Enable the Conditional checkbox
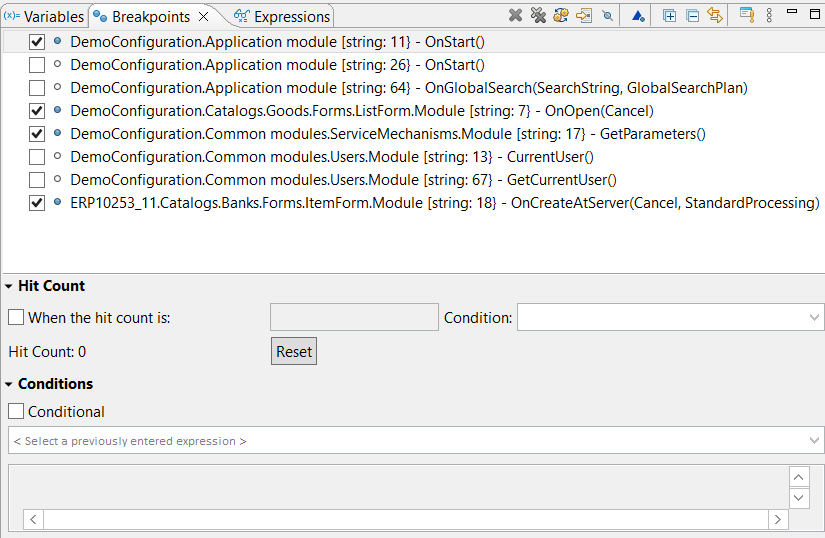This screenshot has width=825, height=538. point(16,412)
